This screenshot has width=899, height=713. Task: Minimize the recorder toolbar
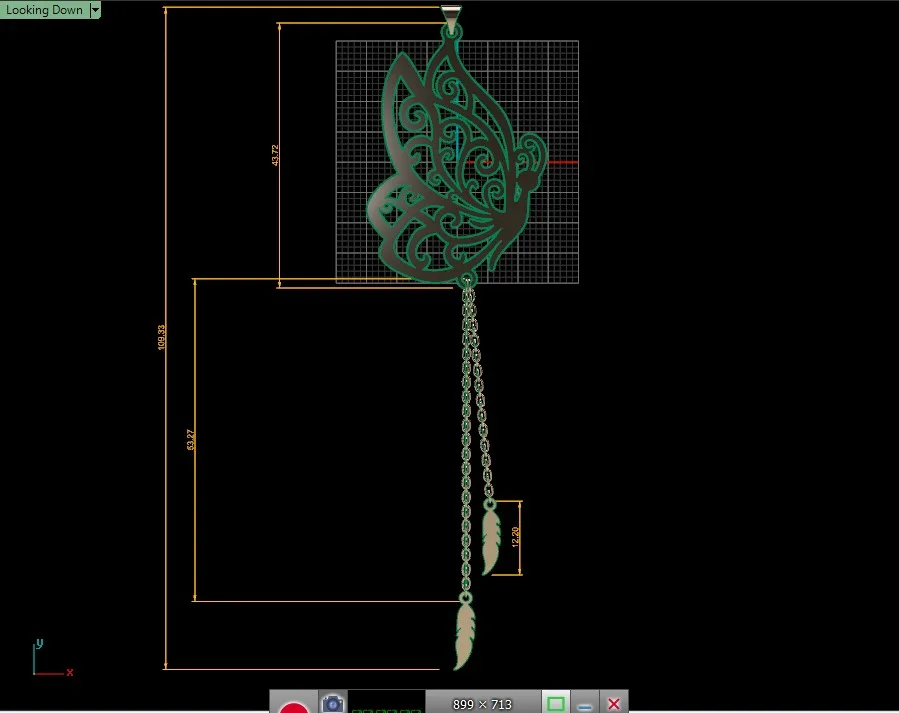(585, 705)
